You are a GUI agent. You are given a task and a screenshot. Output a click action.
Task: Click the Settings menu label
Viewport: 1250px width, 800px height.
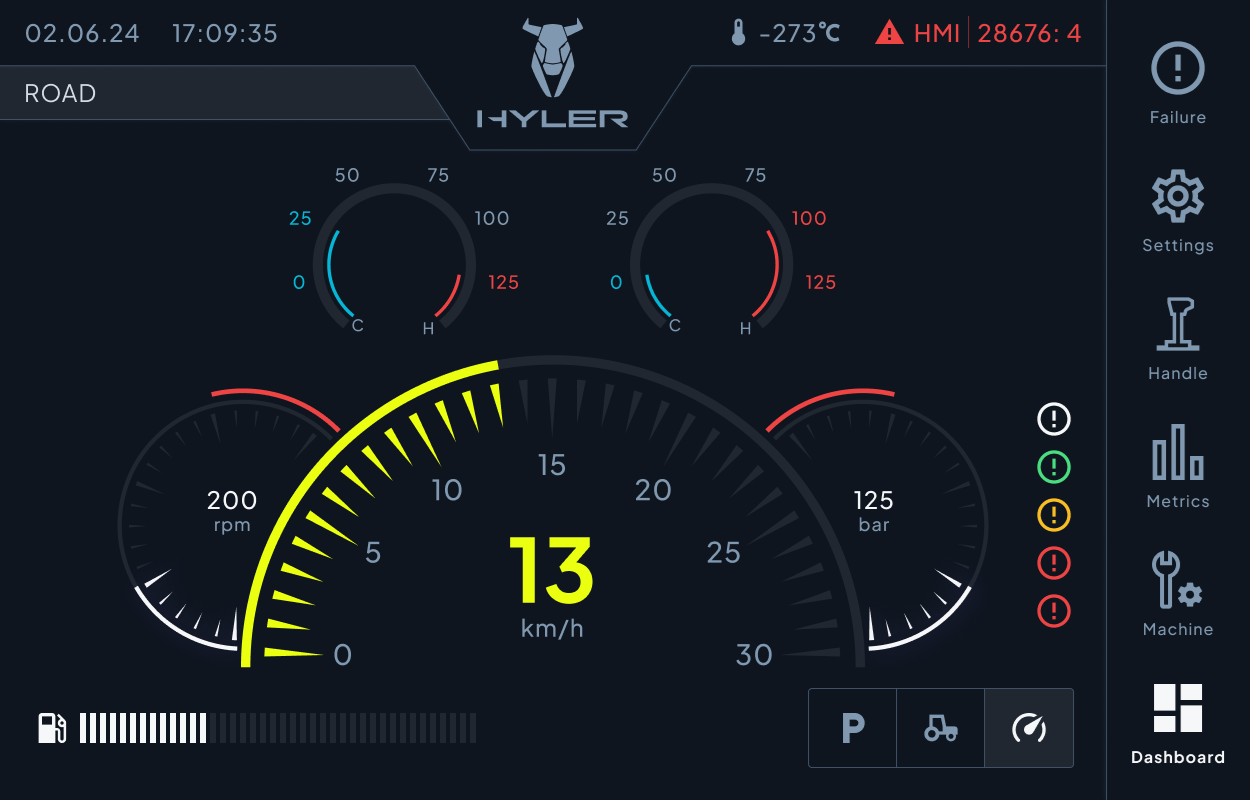[1178, 245]
